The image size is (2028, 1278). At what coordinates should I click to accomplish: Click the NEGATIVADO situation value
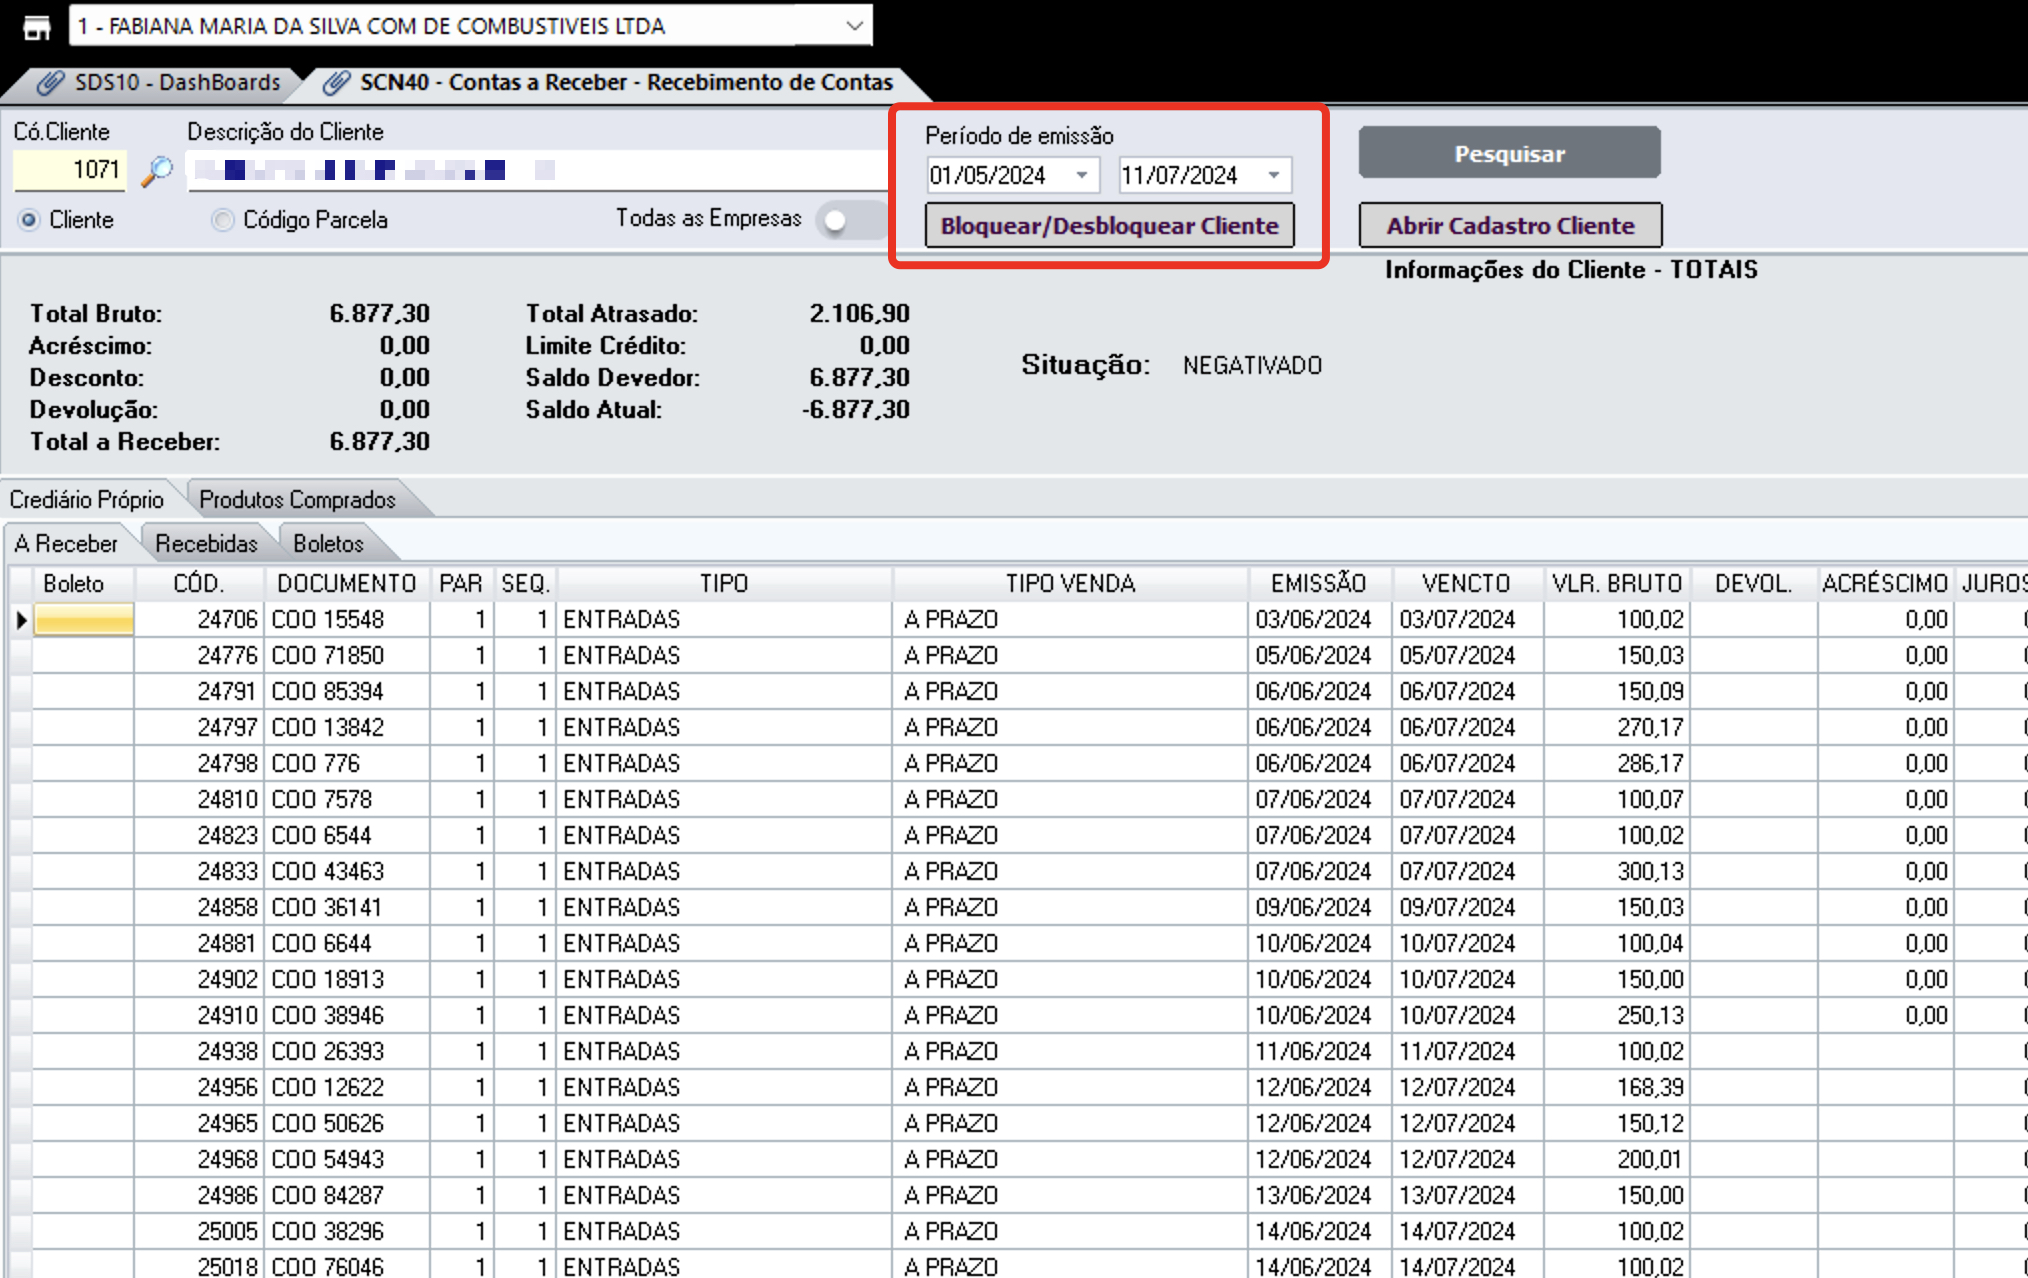(1253, 366)
